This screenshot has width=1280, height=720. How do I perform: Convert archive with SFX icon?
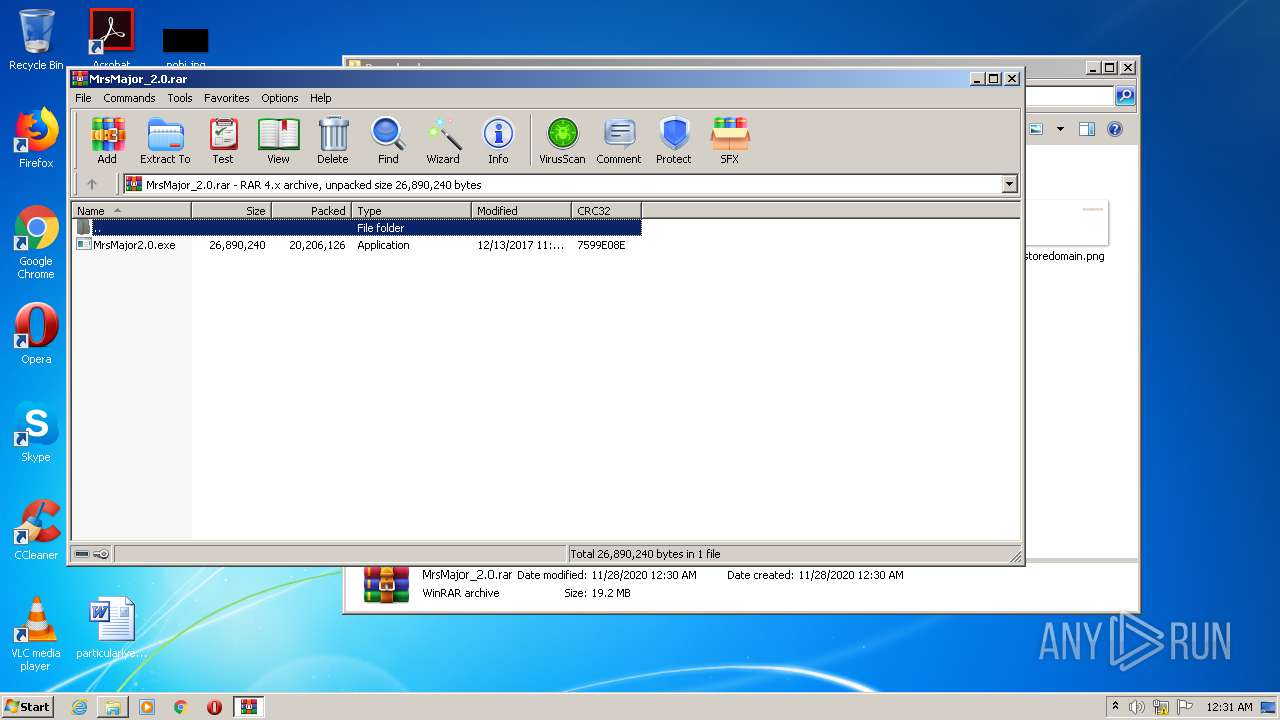[x=730, y=140]
